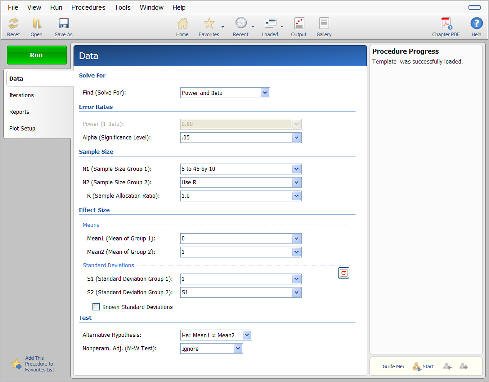The width and height of the screenshot is (489, 382).
Task: Show the Output window icon
Action: 299,23
